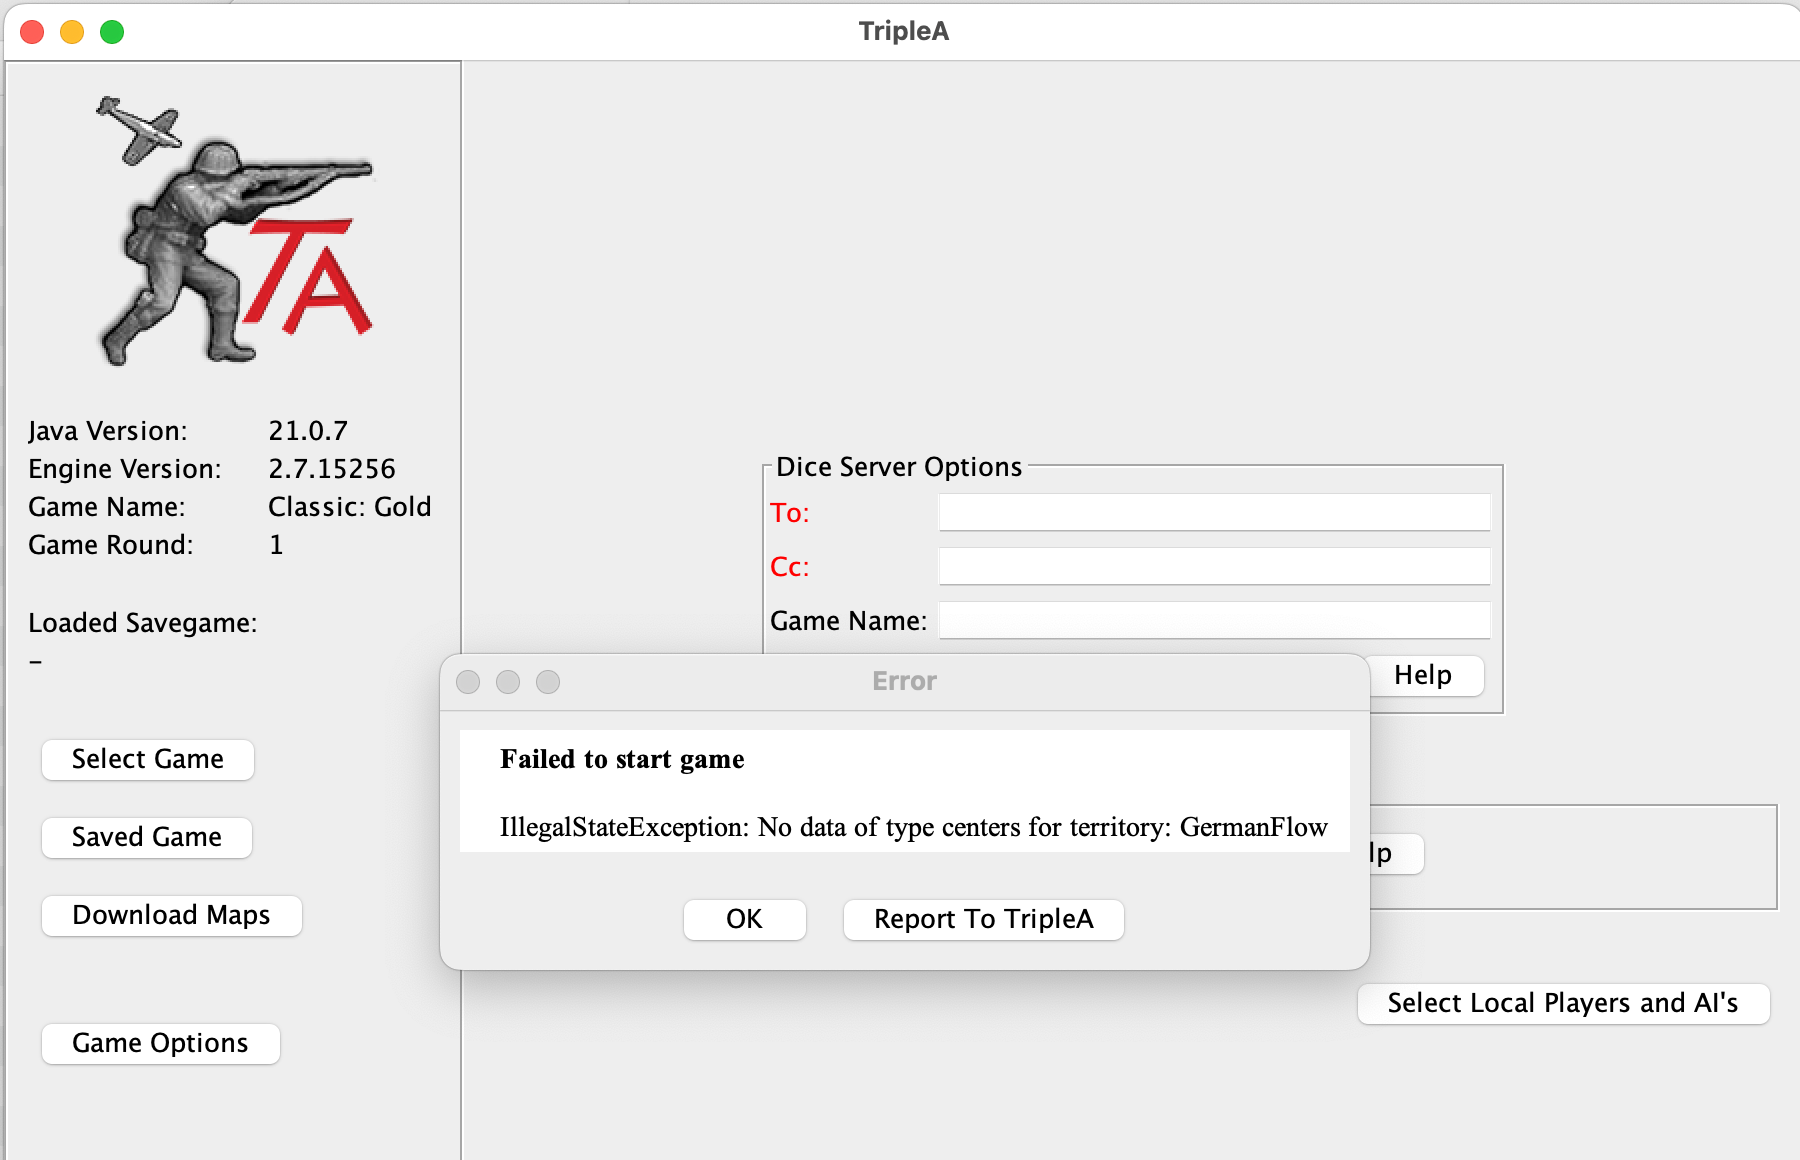
Task: Click the dice server Game Name field
Action: (x=1213, y=620)
